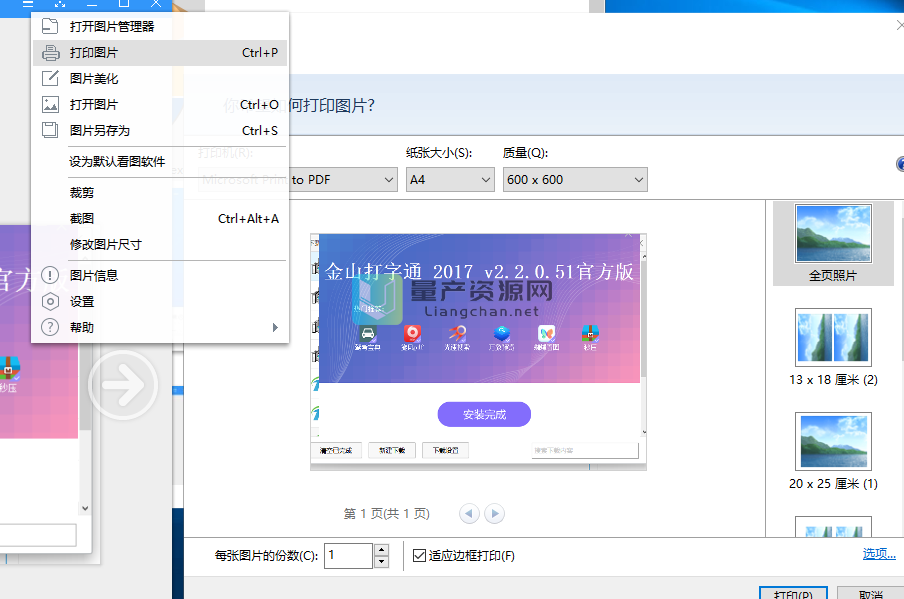
Task: Decrease copies with the down stepper arrow
Action: pos(381,562)
